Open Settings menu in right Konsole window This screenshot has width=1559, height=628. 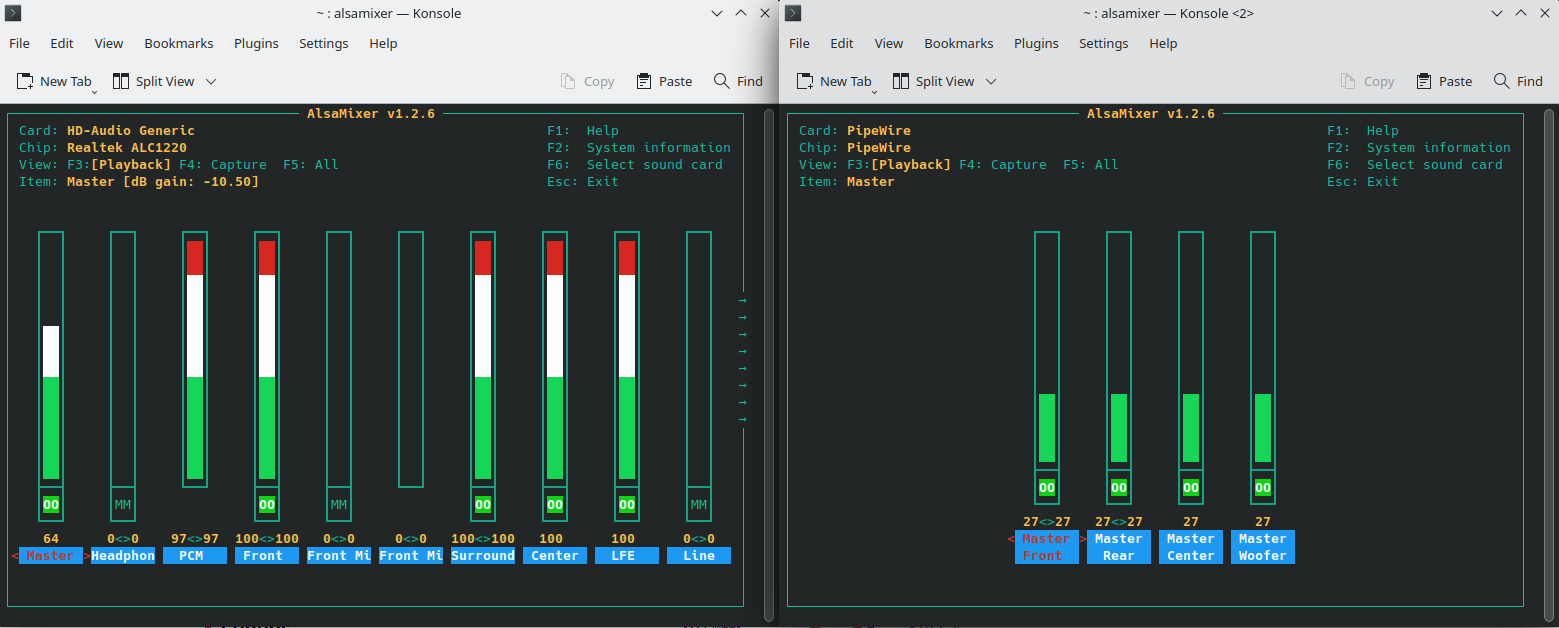pos(1103,43)
